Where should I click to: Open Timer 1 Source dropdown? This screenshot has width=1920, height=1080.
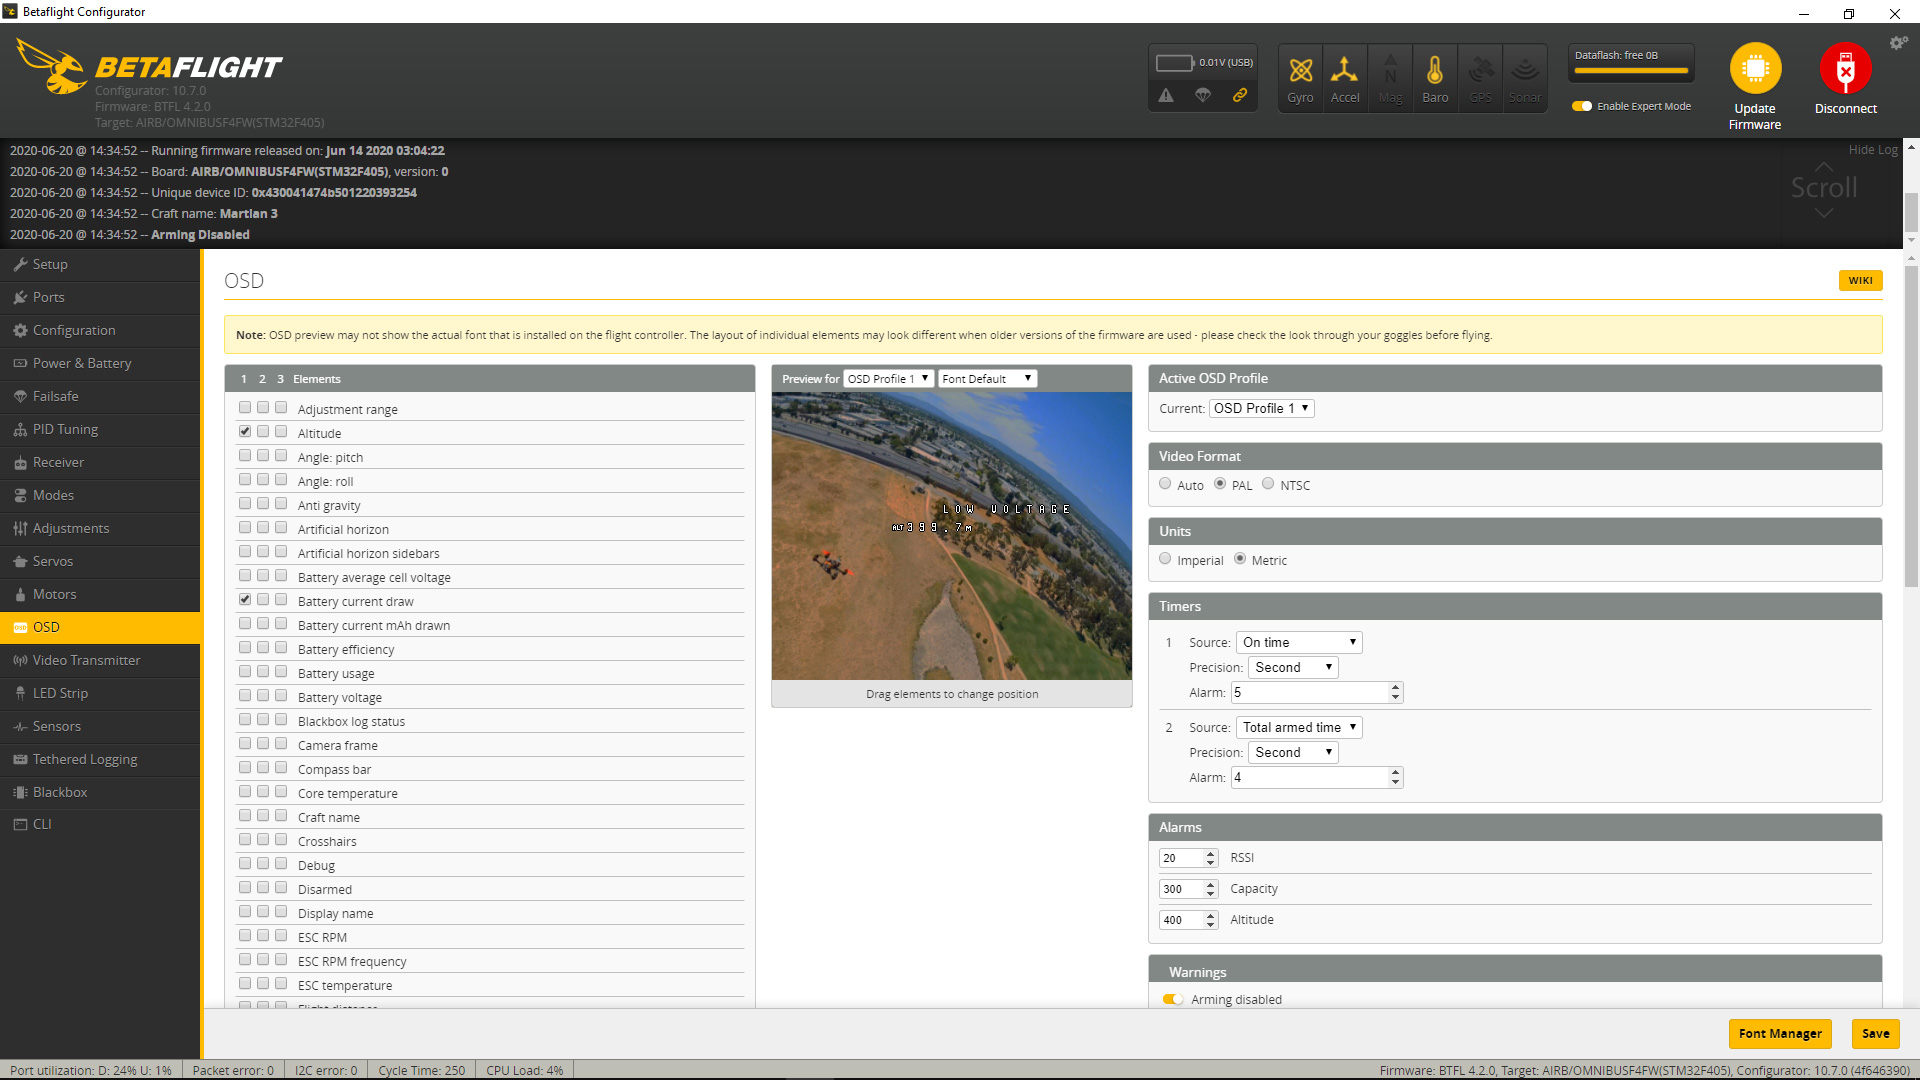[1299, 642]
